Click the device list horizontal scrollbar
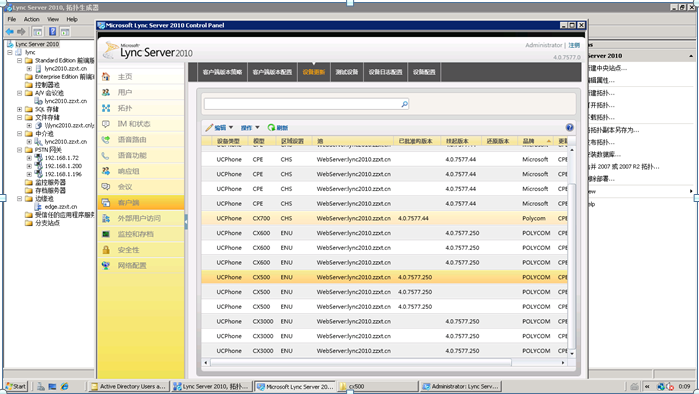This screenshot has width=699, height=394. pos(361,363)
